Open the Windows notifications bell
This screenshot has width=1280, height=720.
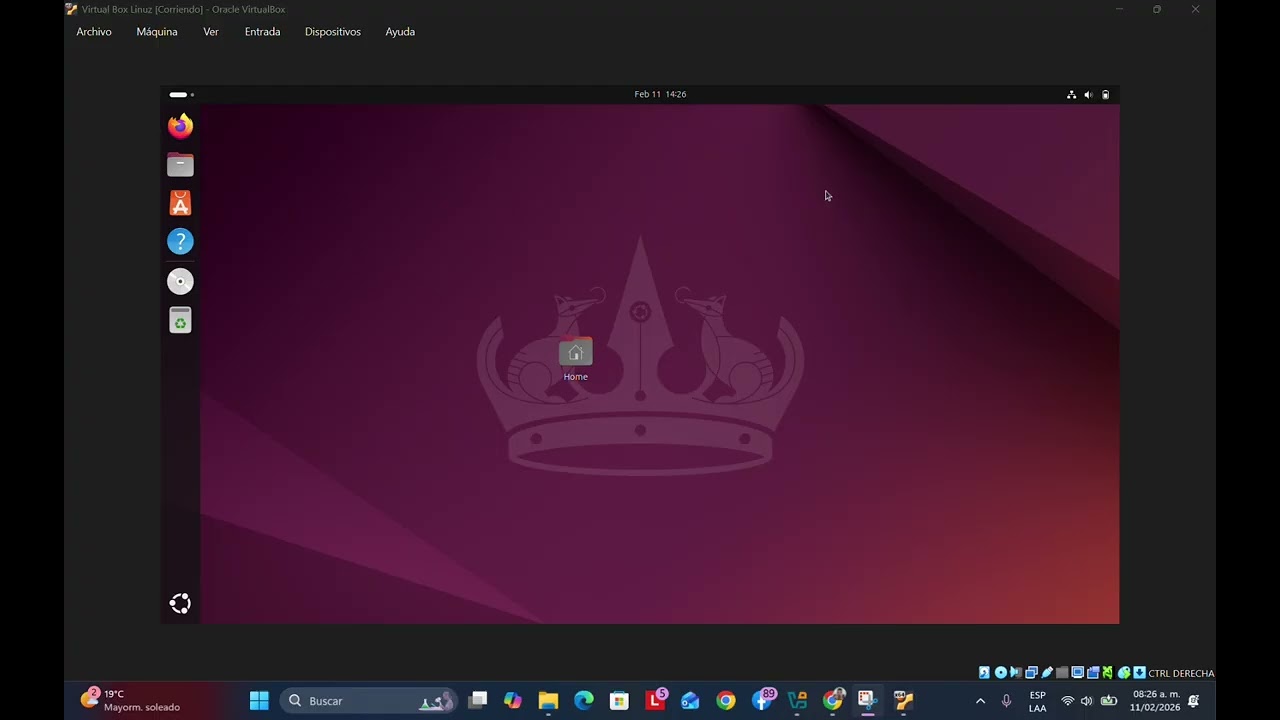pos(1193,701)
